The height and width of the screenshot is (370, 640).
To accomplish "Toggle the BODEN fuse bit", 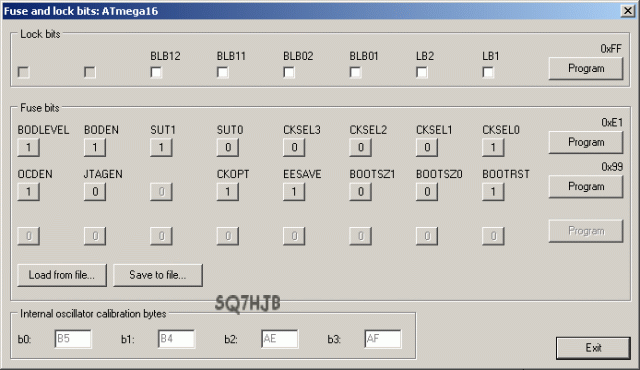I will coord(95,147).
